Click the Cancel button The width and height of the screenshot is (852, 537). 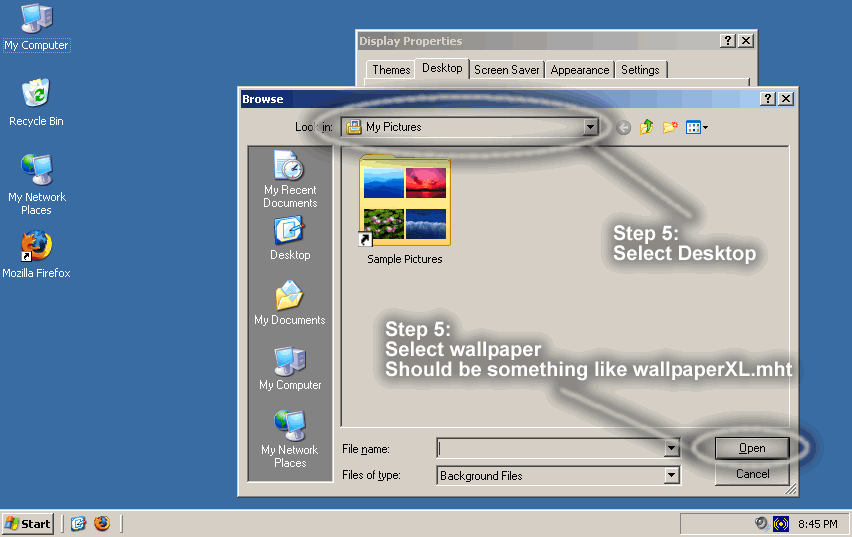tap(752, 474)
